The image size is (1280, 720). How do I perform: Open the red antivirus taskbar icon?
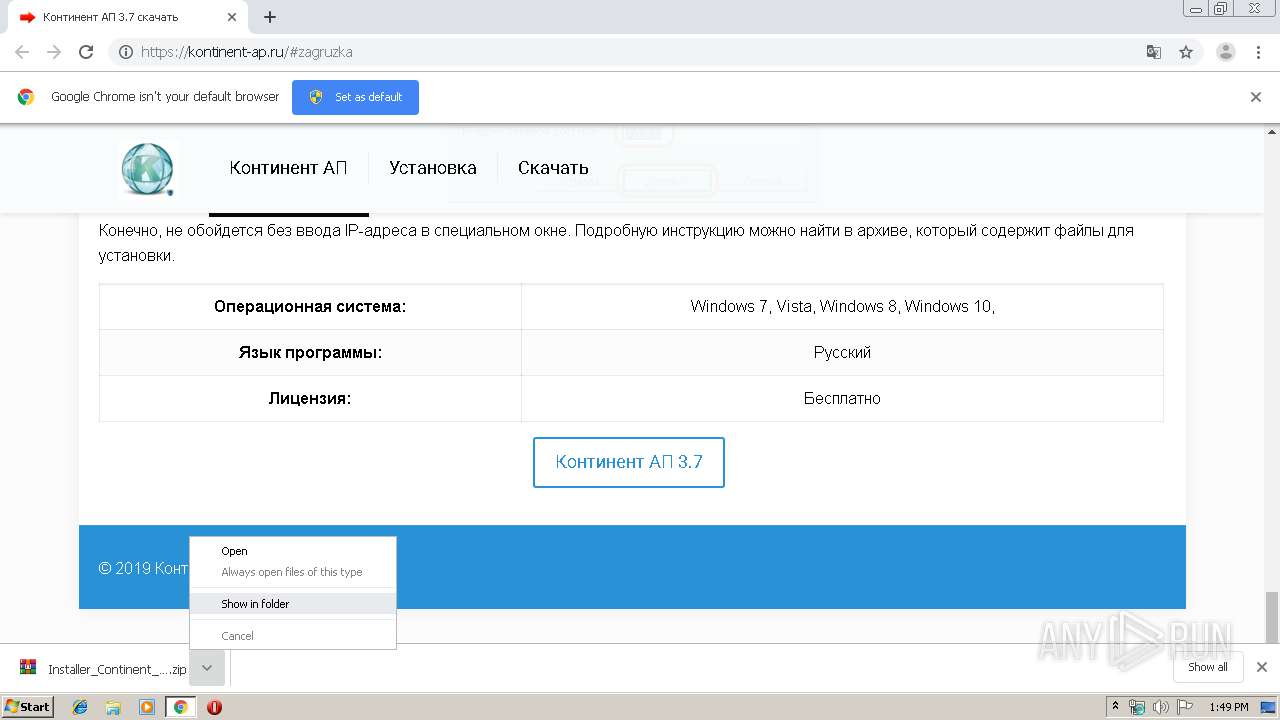tap(214, 707)
